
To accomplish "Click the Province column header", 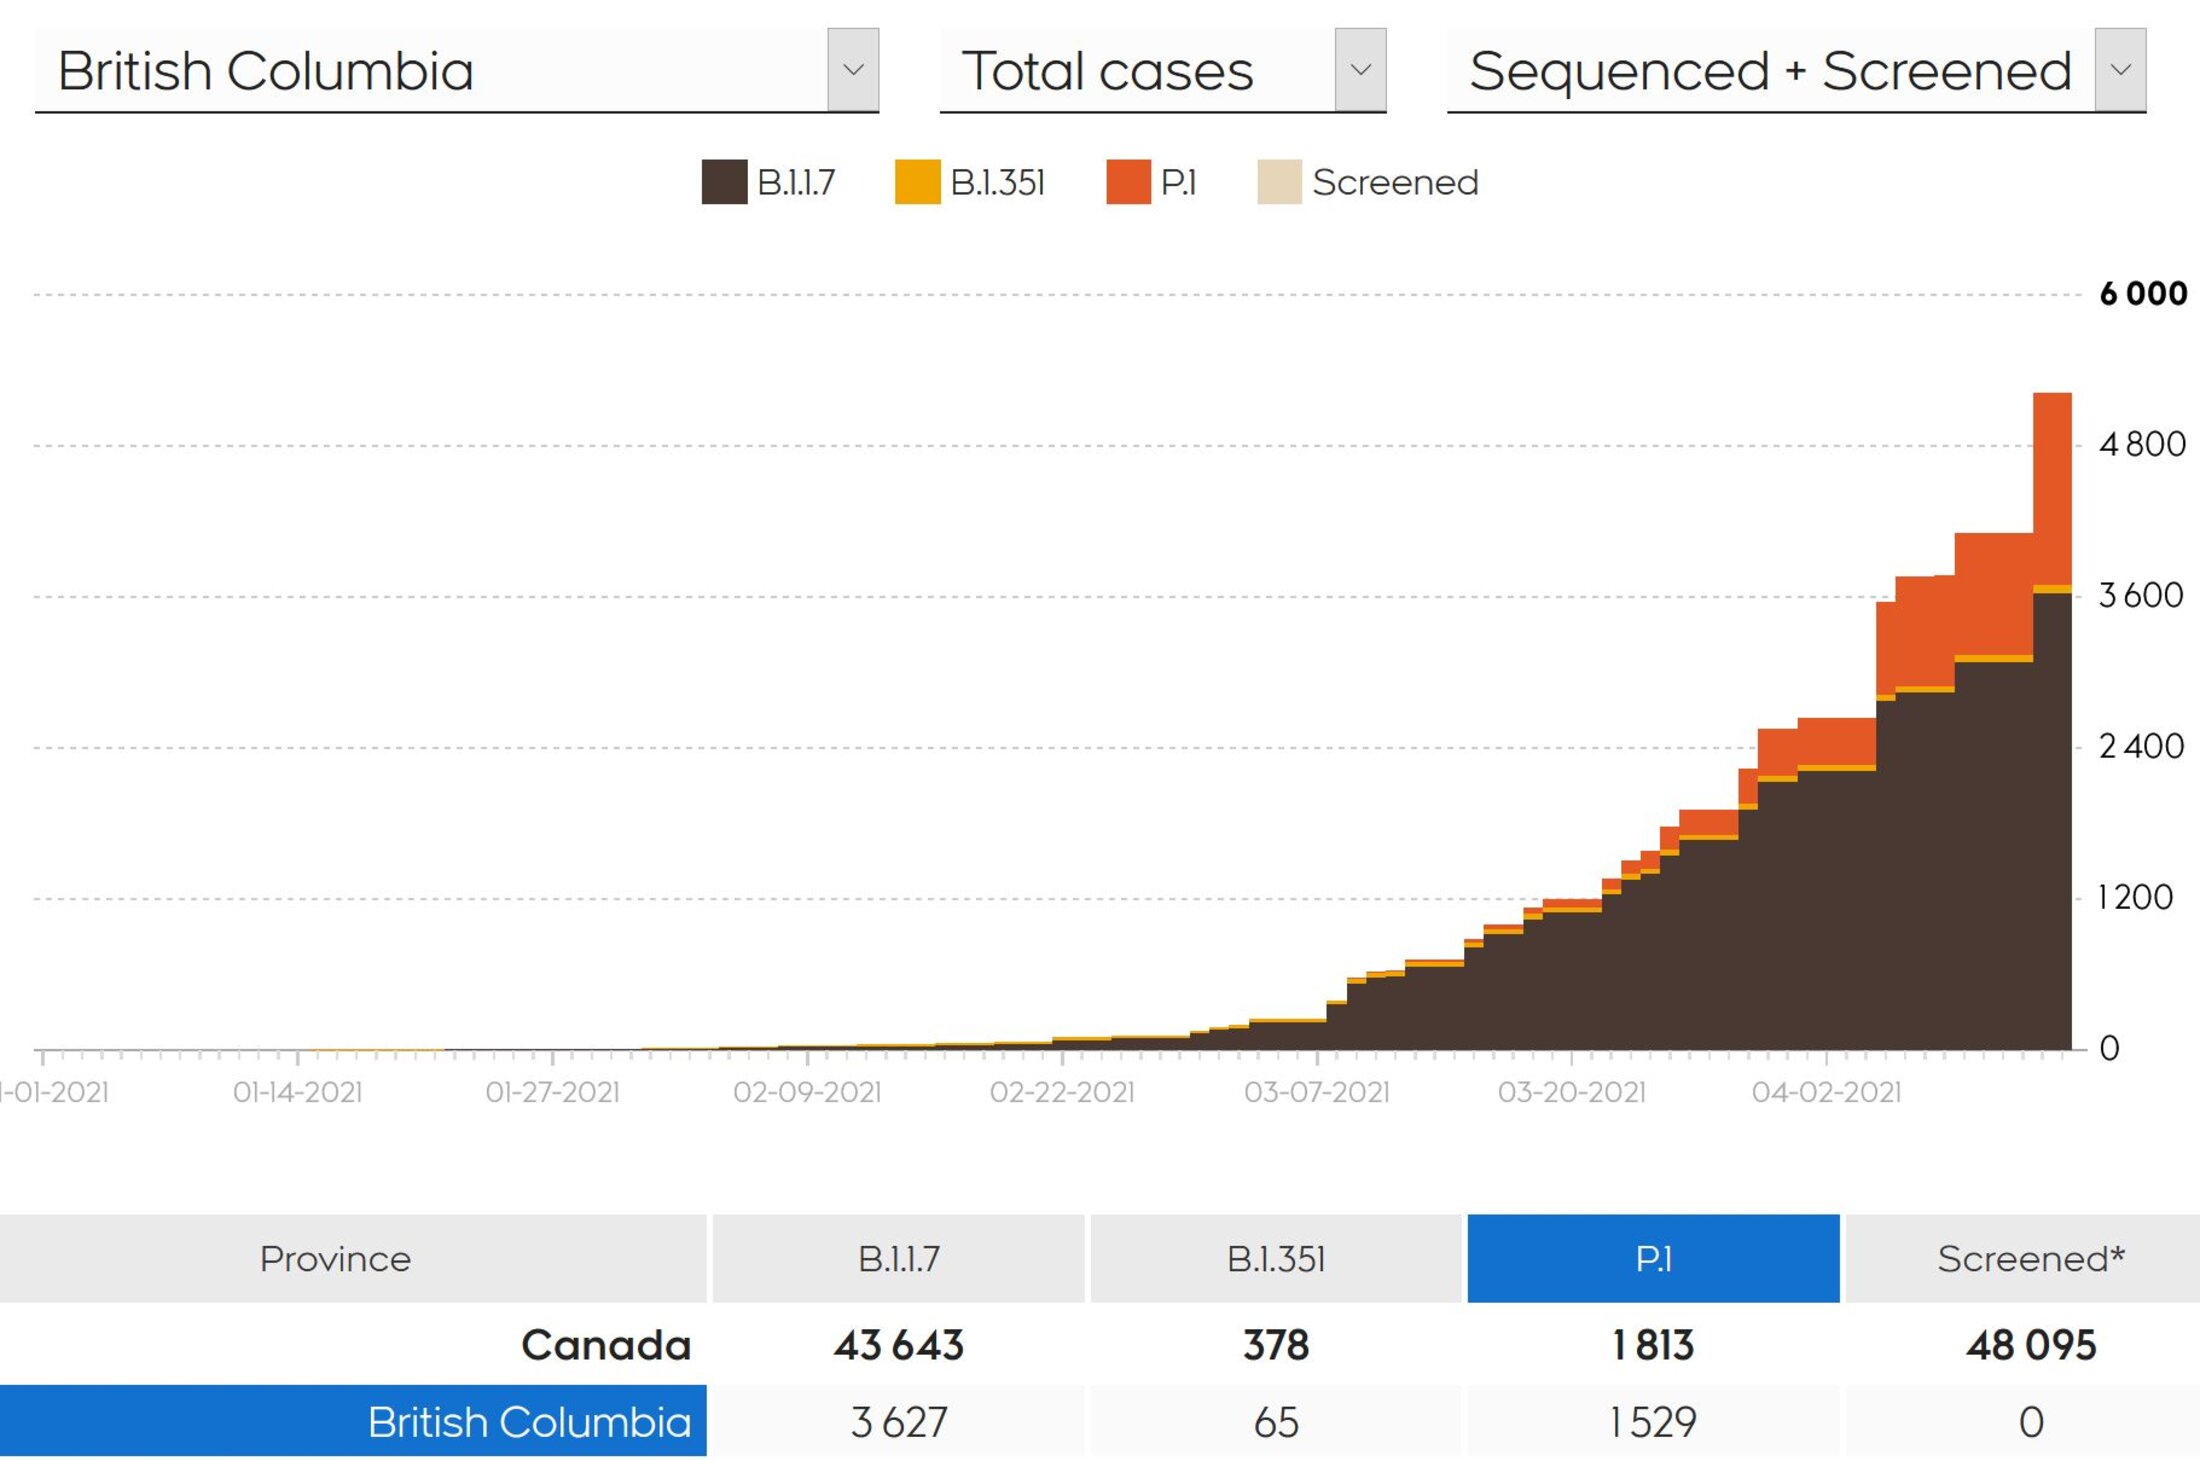I will tap(335, 1258).
